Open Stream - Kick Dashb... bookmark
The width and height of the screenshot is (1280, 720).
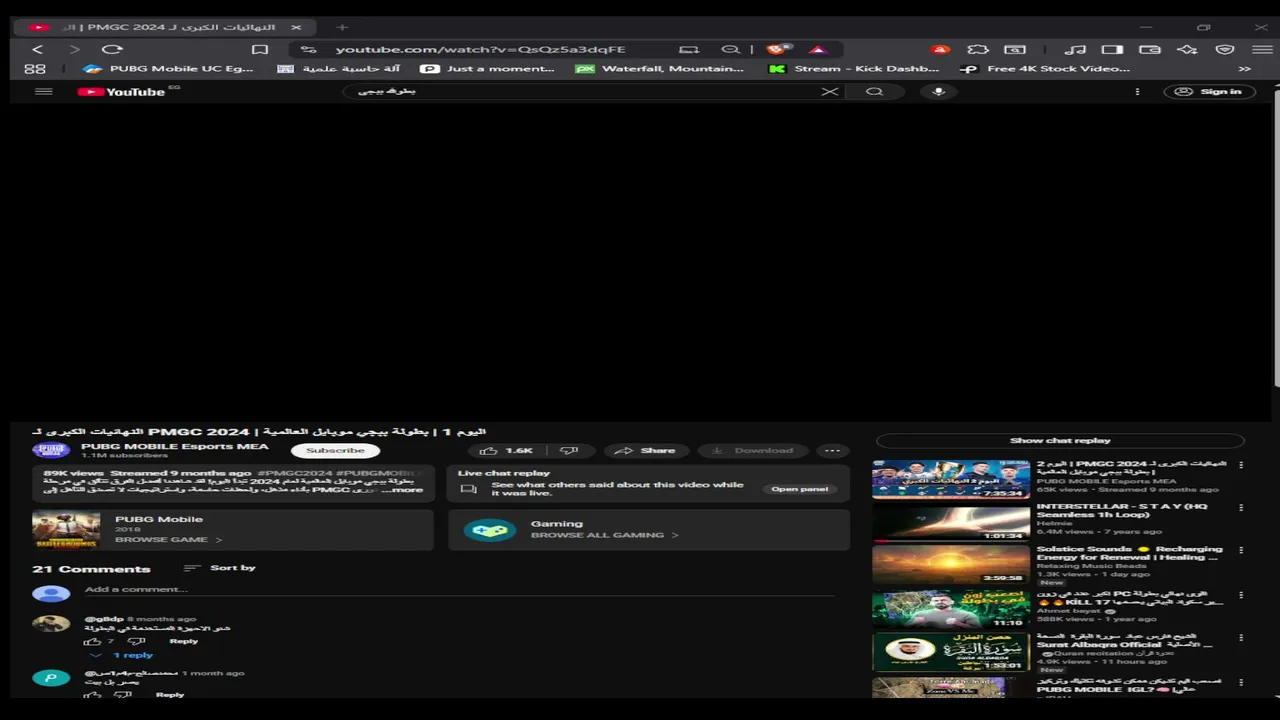click(855, 69)
